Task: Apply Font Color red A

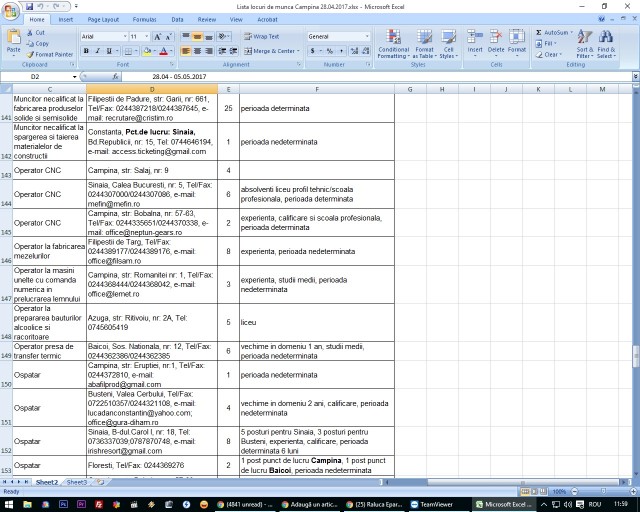Action: click(164, 51)
